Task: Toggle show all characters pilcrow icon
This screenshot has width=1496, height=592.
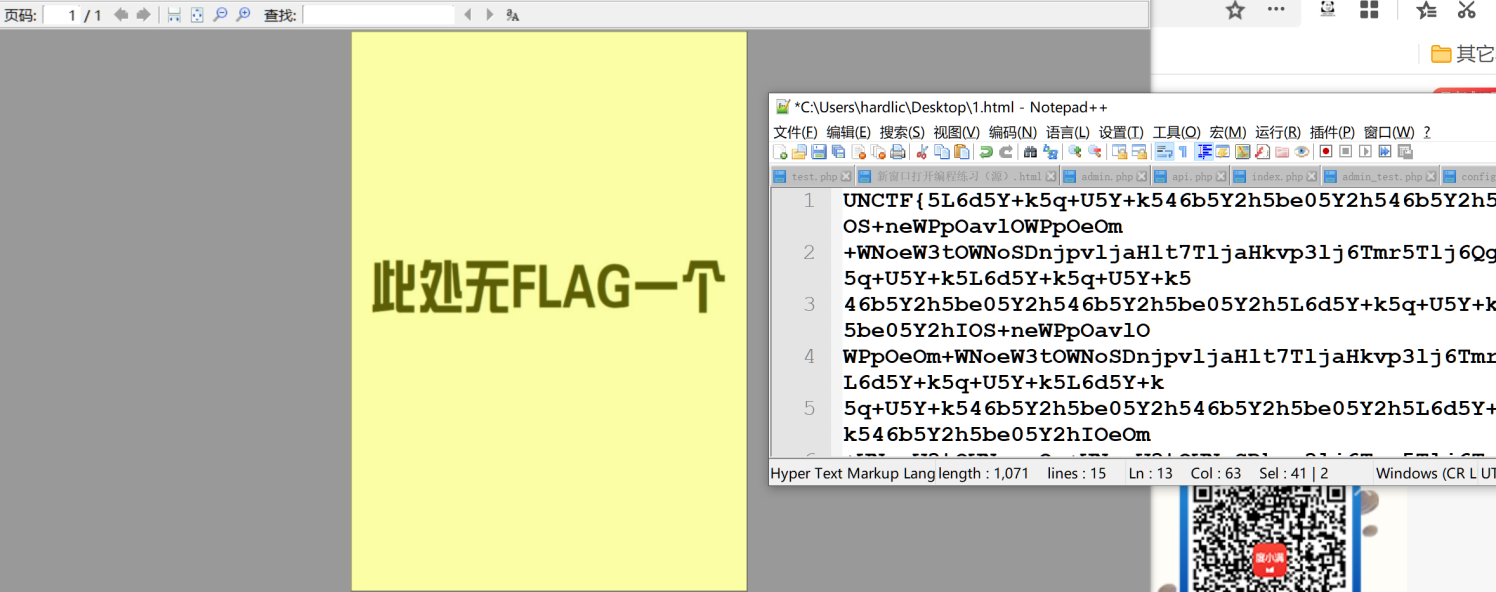Action: [x=1183, y=152]
